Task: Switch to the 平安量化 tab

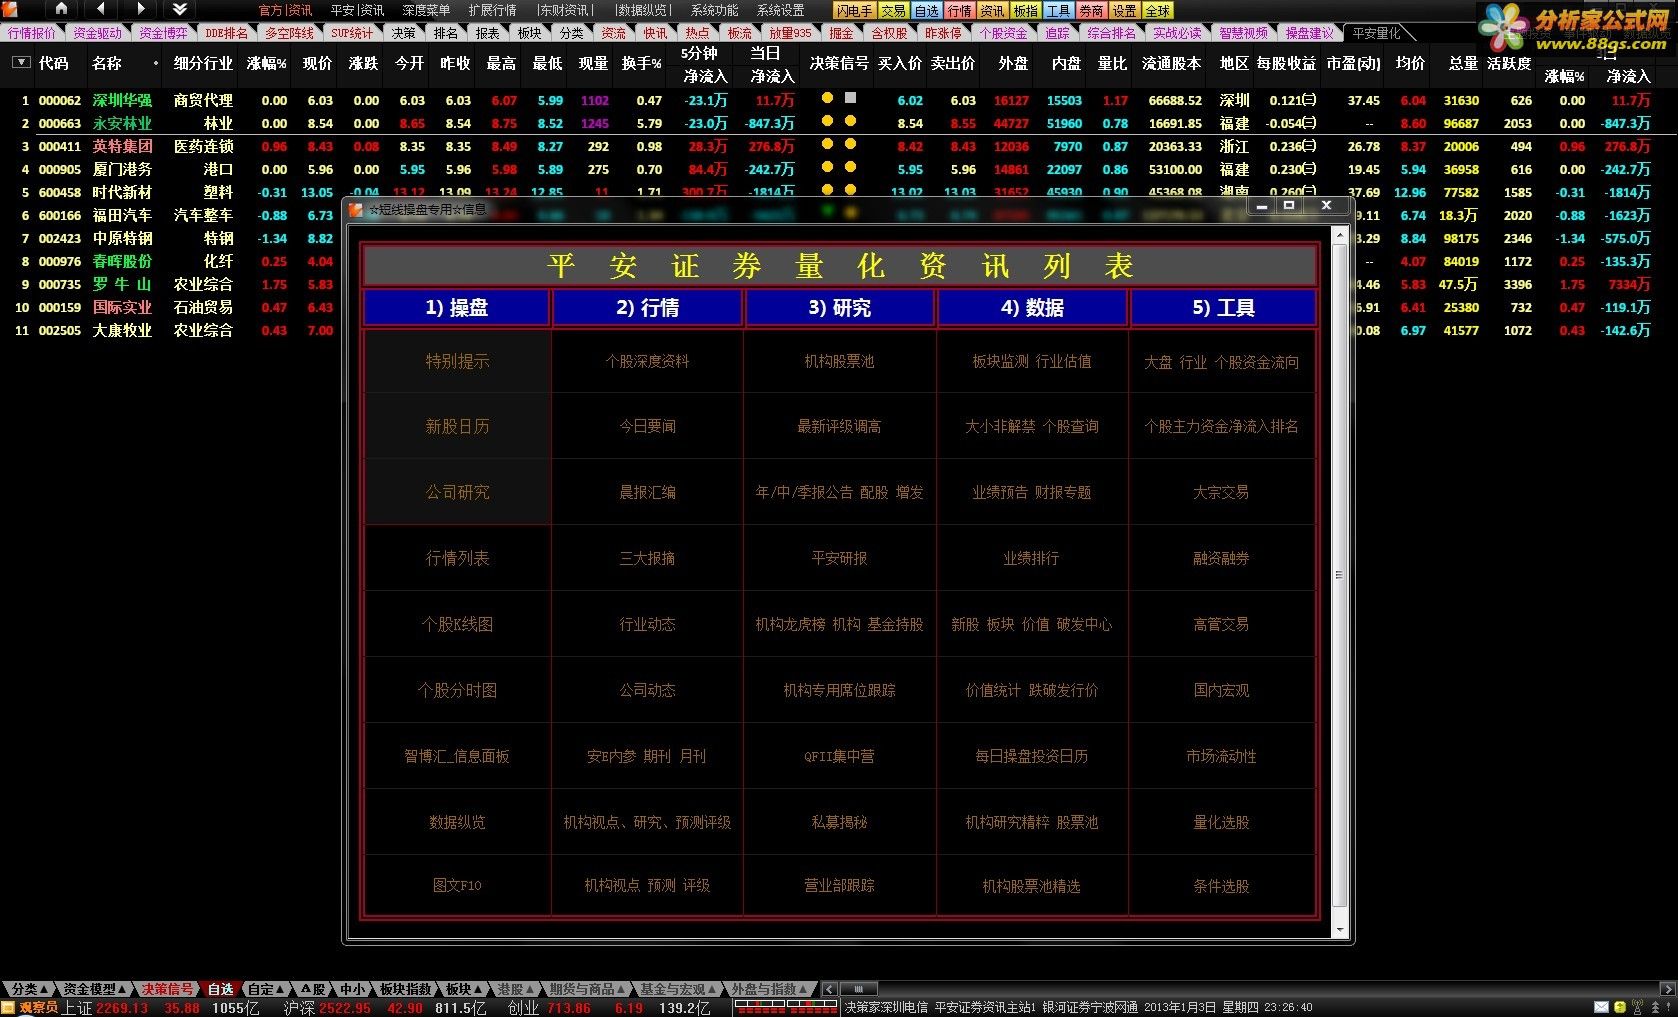Action: pos(1376,33)
